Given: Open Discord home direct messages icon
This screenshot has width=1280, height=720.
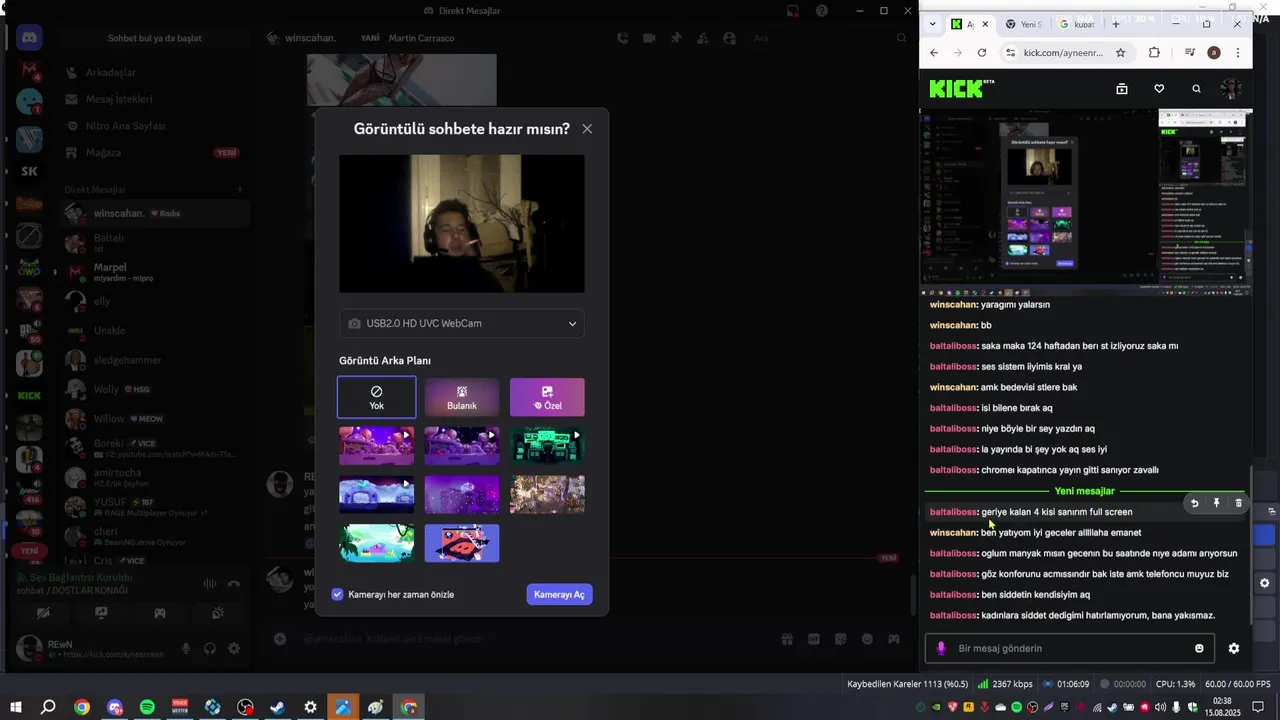Looking at the screenshot, I should pyautogui.click(x=30, y=38).
